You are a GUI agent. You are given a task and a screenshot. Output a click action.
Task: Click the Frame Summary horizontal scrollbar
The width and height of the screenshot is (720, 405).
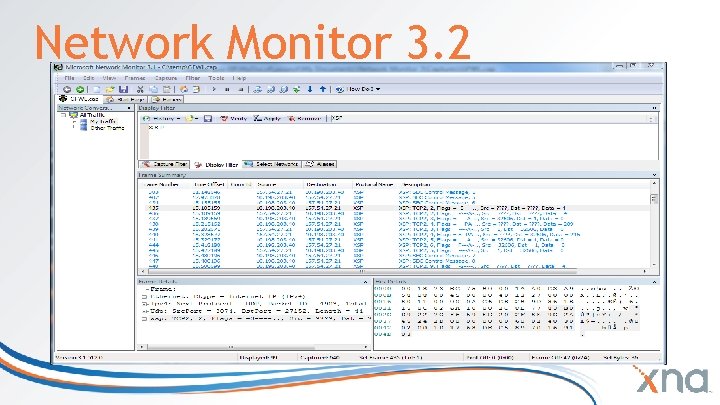click(x=395, y=271)
